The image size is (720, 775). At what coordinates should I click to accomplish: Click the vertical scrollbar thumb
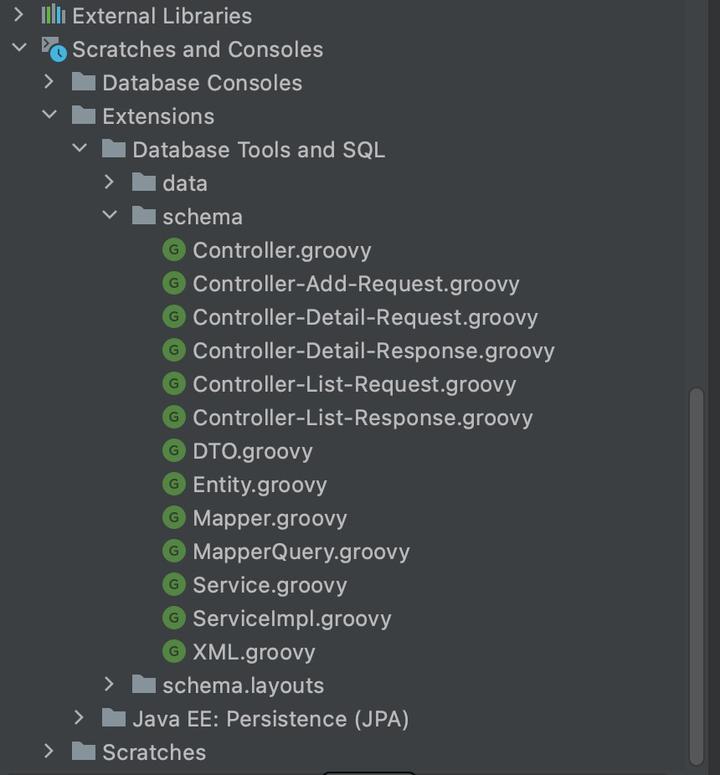(x=696, y=570)
